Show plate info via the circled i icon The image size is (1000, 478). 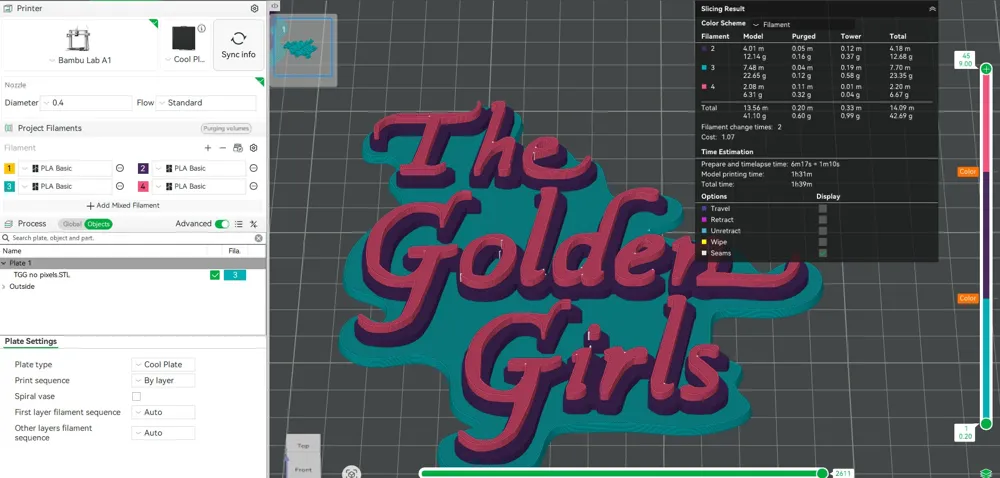[202, 29]
